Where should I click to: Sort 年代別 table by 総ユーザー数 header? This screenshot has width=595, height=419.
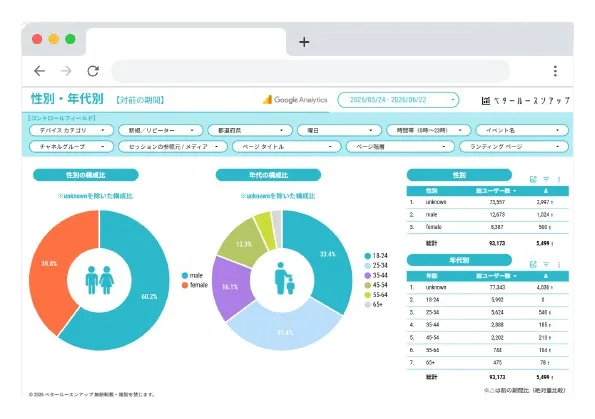[496, 276]
